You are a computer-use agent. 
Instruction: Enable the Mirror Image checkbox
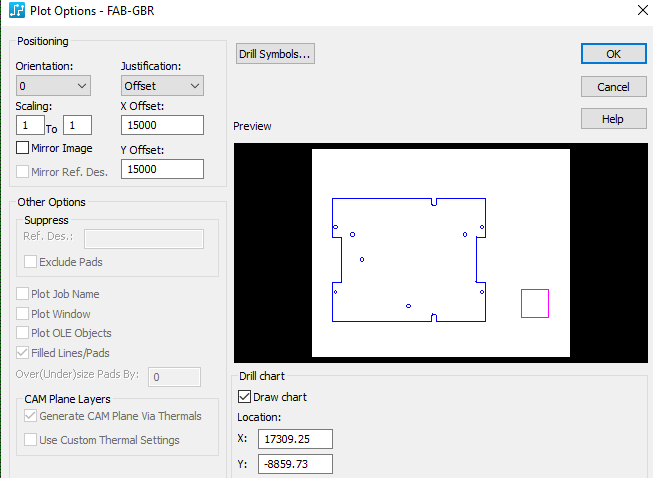point(24,148)
